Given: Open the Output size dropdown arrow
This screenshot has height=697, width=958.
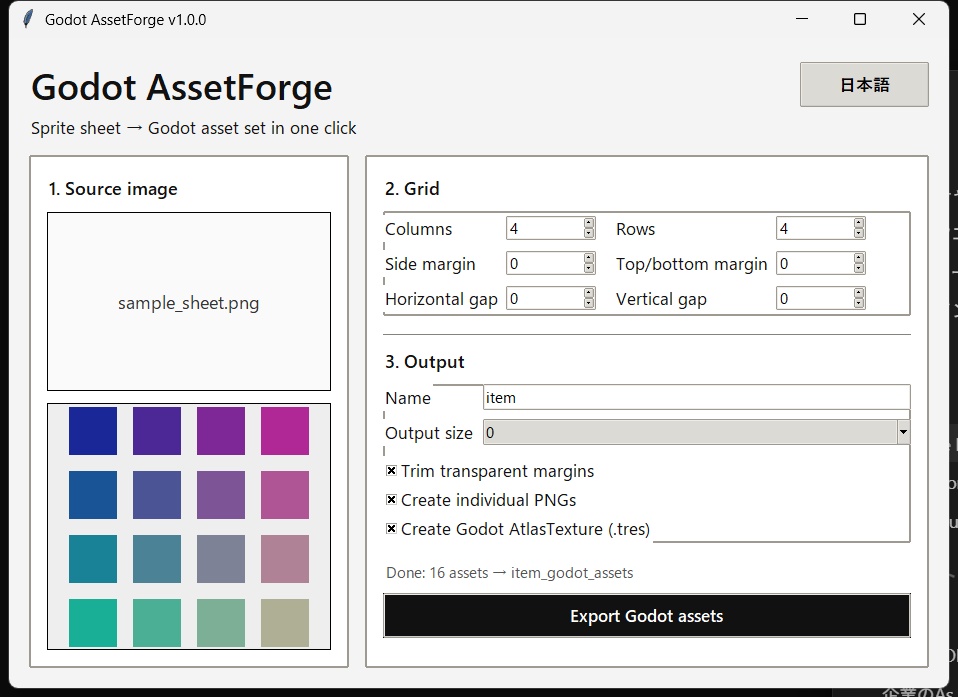Looking at the screenshot, I should point(903,432).
